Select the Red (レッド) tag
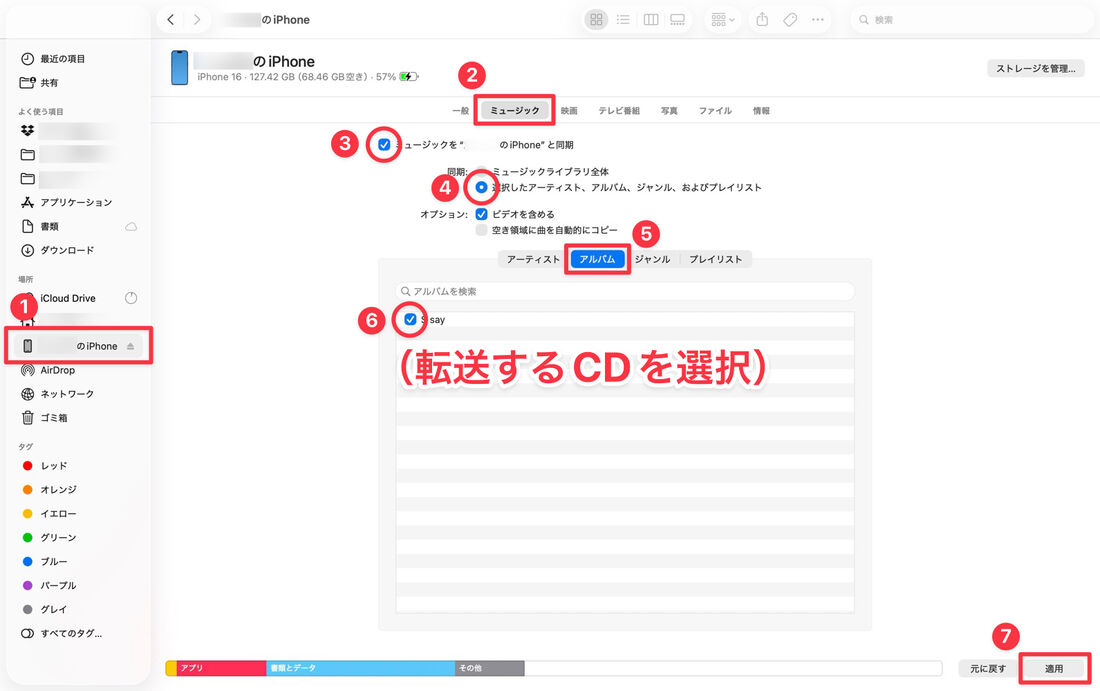The height and width of the screenshot is (691, 1100). pos(53,466)
